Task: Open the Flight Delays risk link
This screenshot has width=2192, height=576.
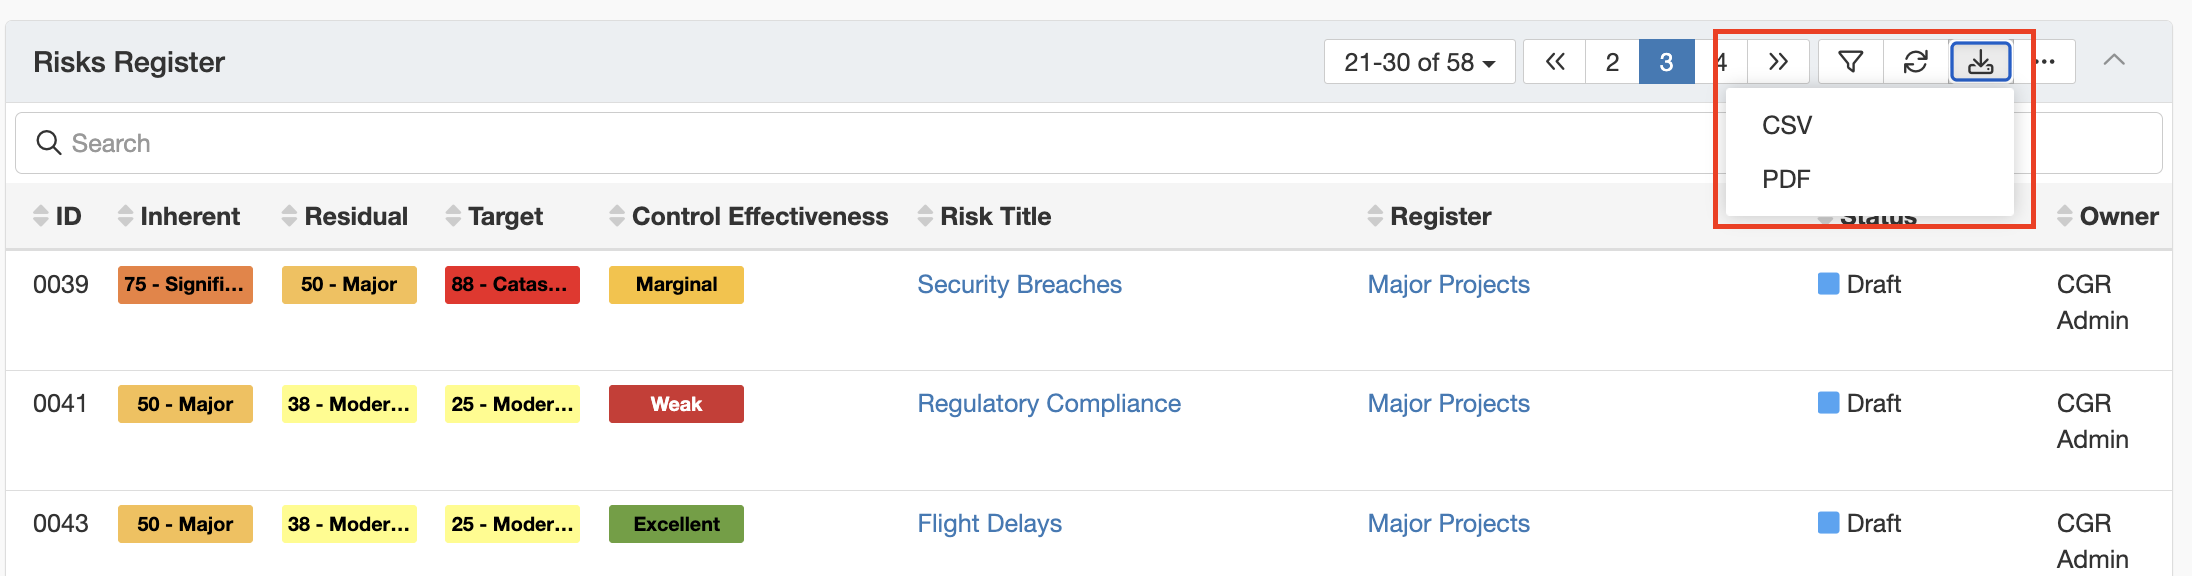Action: pyautogui.click(x=989, y=524)
